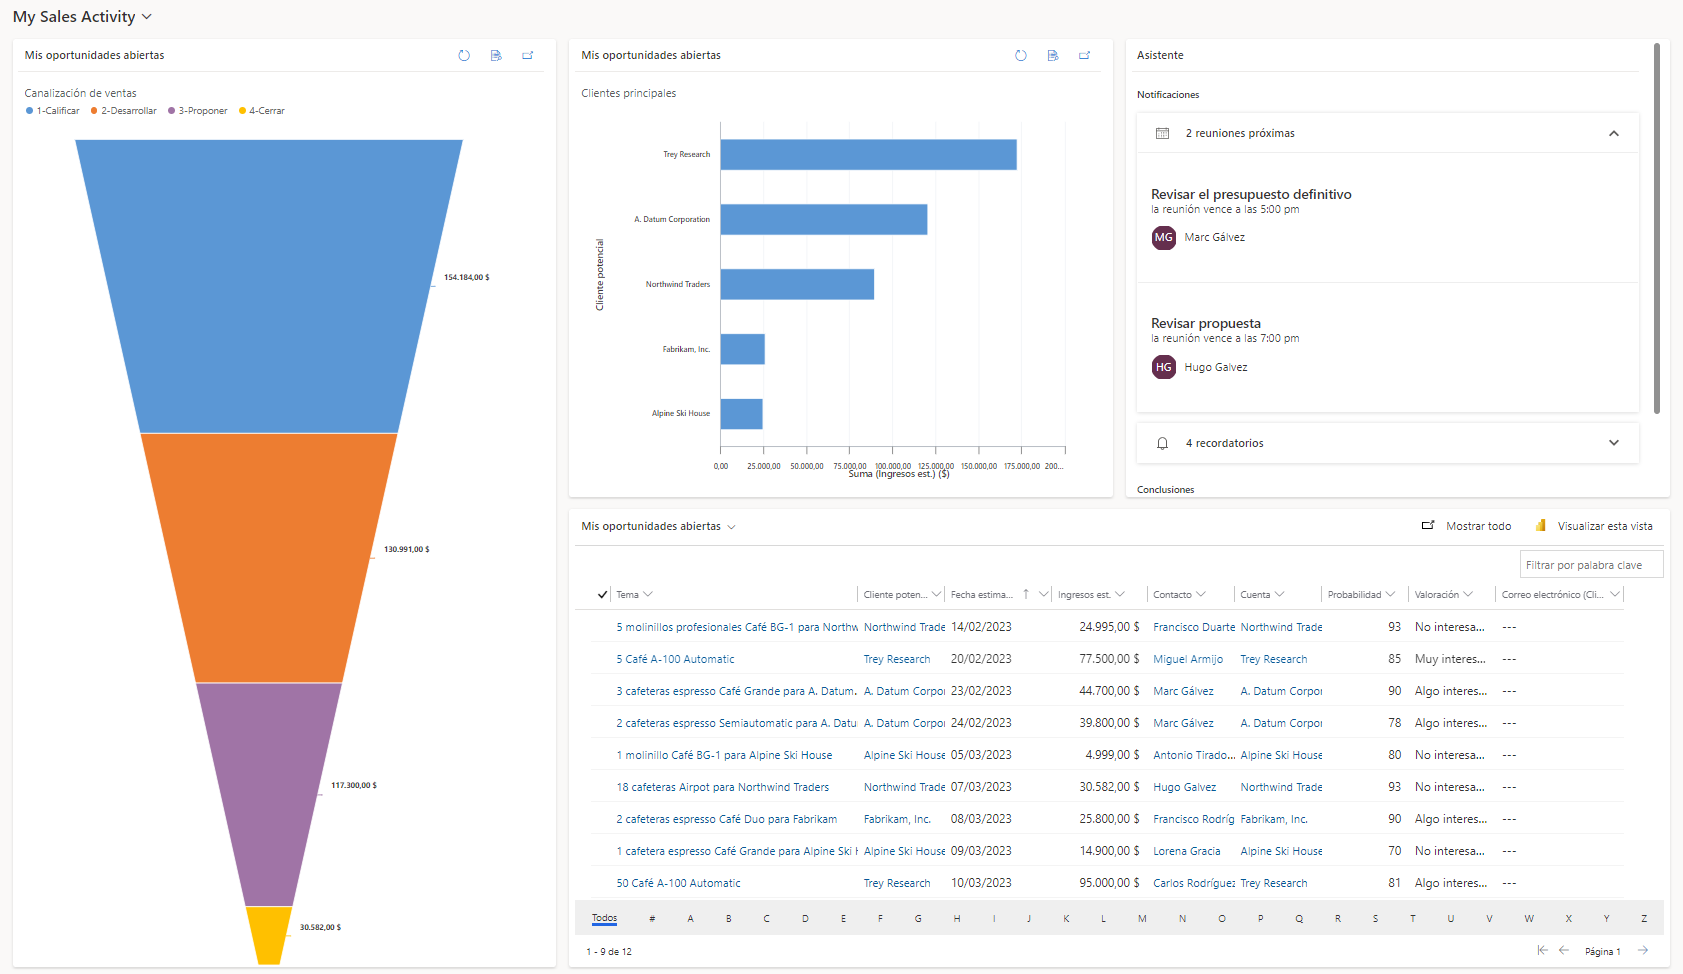Refresh the sales funnel chart
Viewport: 1683px width, 974px height.
tap(464, 56)
